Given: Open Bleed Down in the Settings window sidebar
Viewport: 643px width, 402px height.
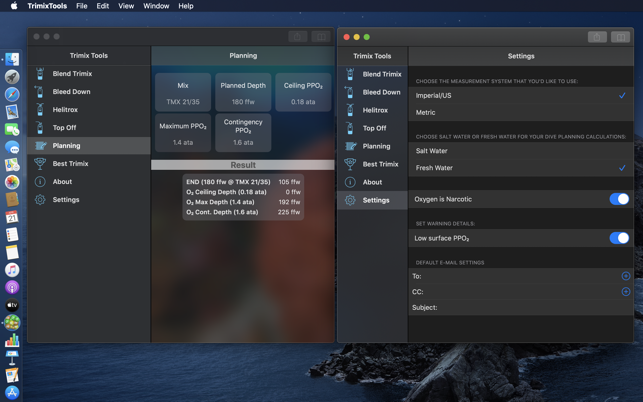Looking at the screenshot, I should [372, 92].
